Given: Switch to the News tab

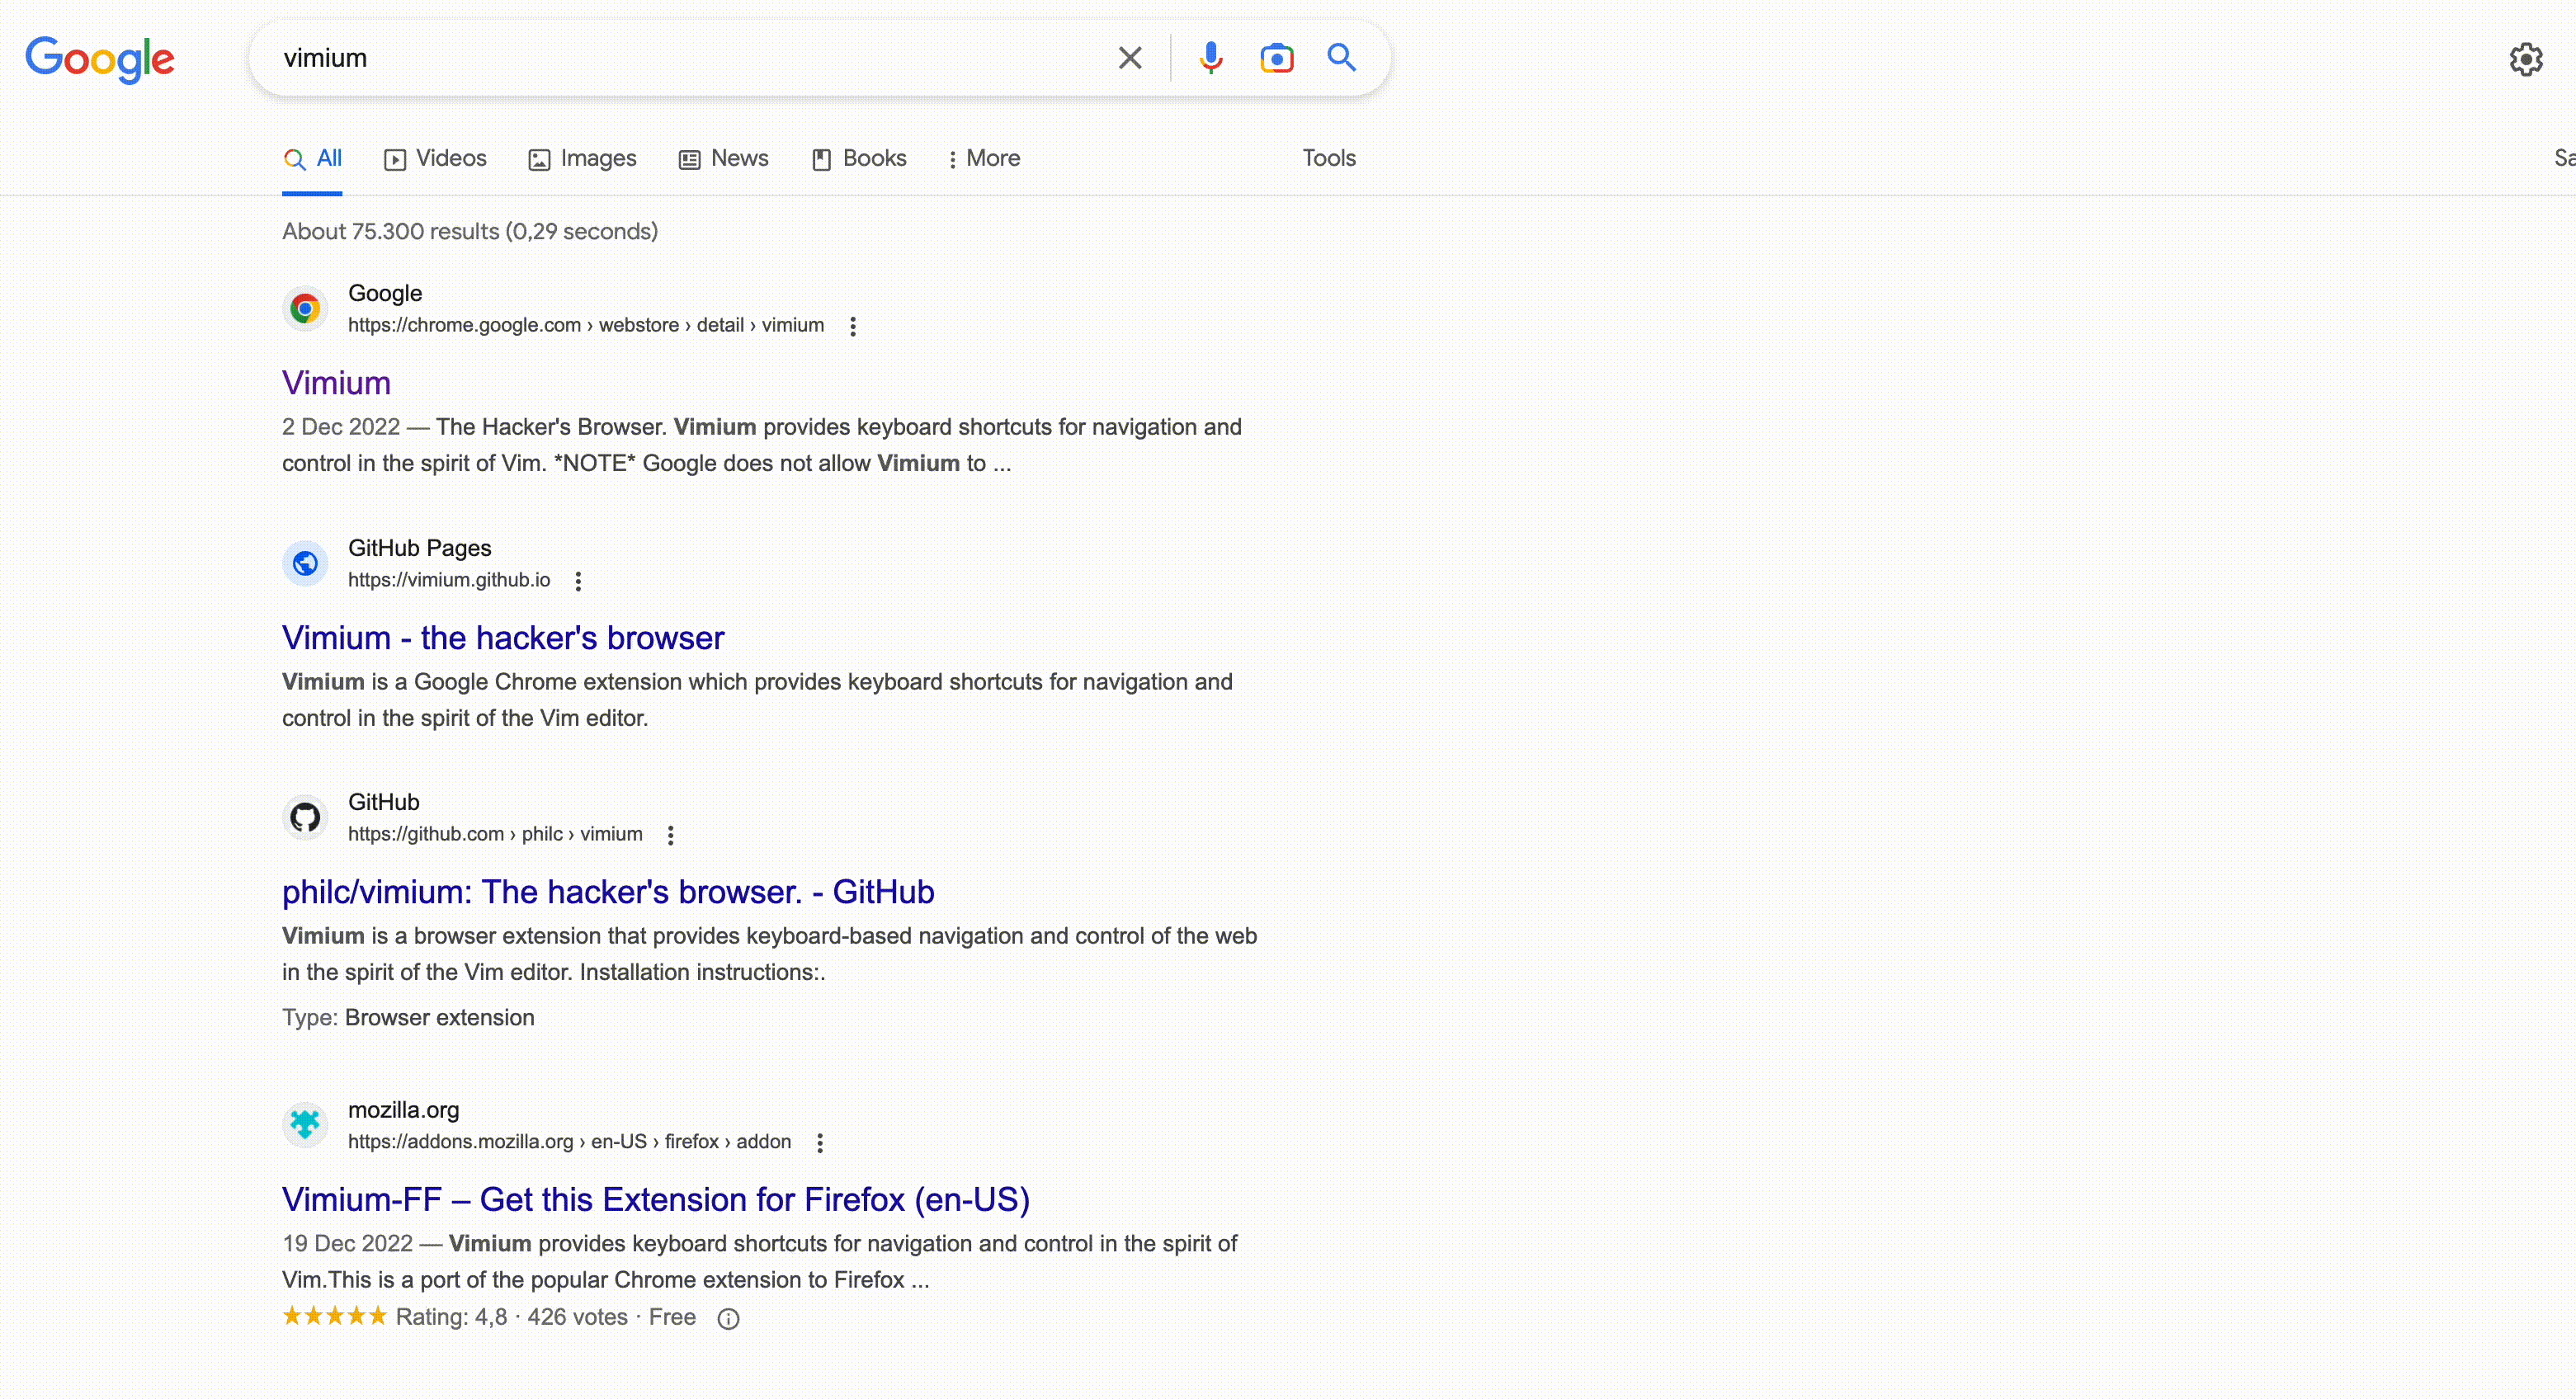Looking at the screenshot, I should pos(724,158).
